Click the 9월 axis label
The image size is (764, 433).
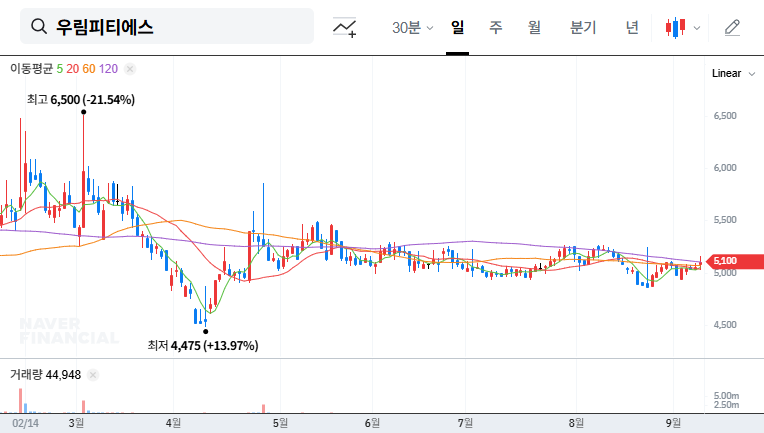(x=673, y=423)
